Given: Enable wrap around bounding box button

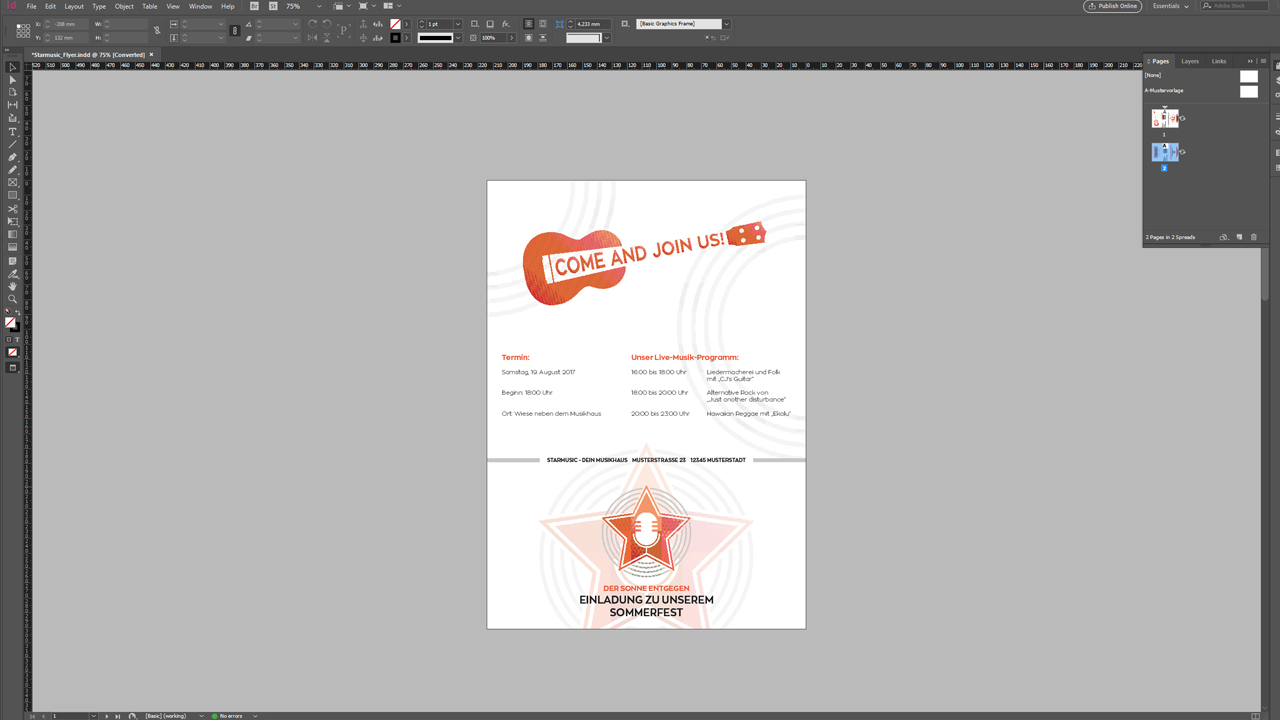Looking at the screenshot, I should pyautogui.click(x=542, y=23).
